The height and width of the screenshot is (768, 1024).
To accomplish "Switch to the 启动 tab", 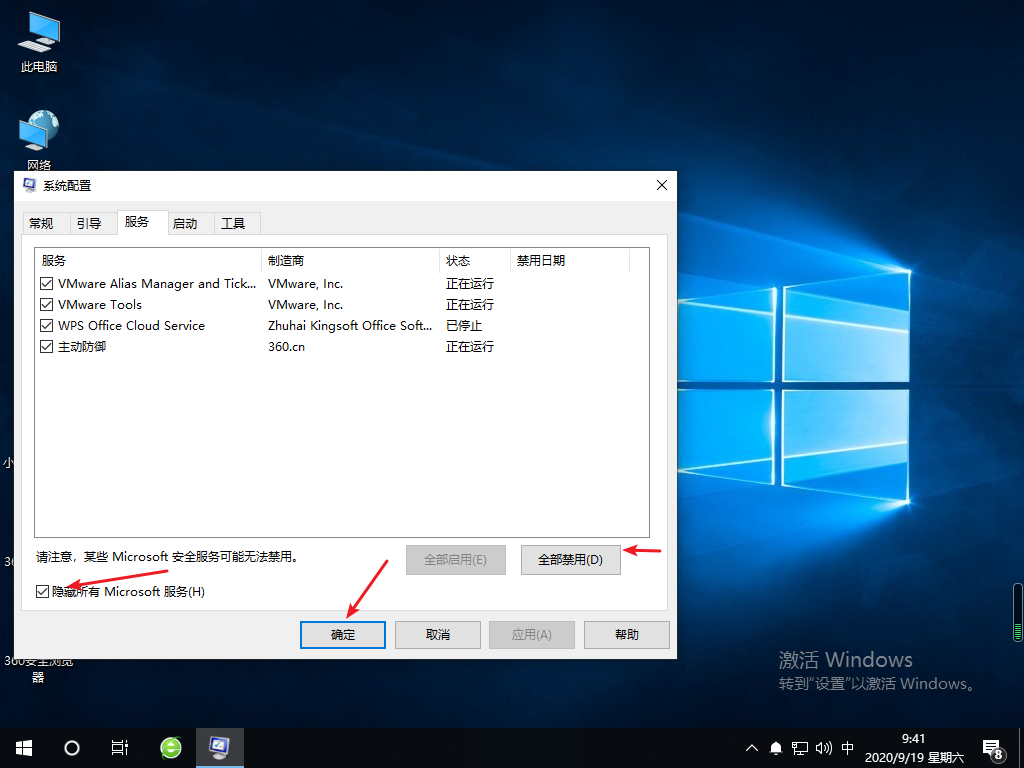I will (188, 222).
